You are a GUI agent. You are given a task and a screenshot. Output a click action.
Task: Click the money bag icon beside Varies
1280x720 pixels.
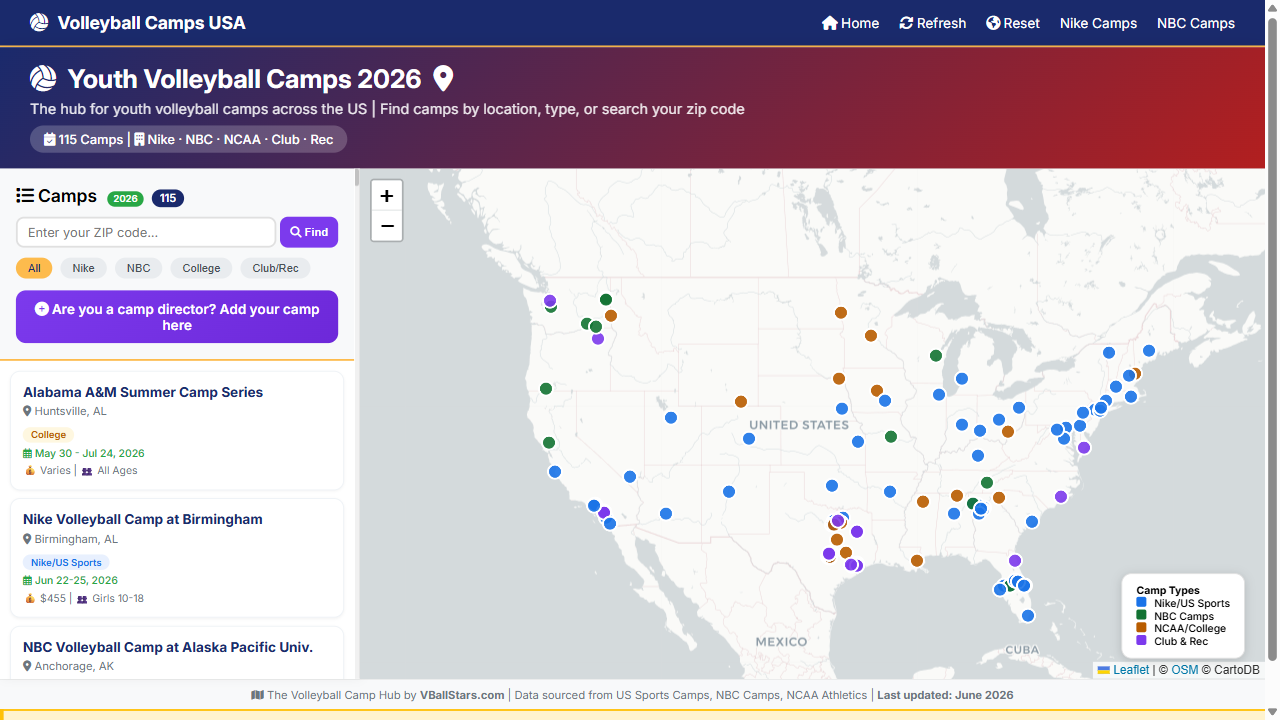coord(30,470)
